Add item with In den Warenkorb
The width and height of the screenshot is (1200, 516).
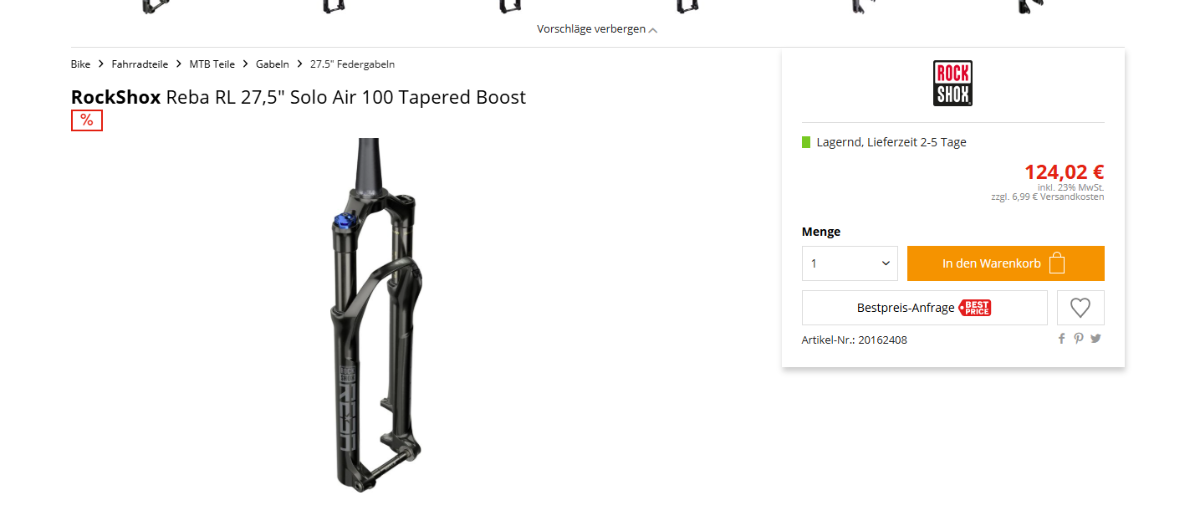(1006, 263)
